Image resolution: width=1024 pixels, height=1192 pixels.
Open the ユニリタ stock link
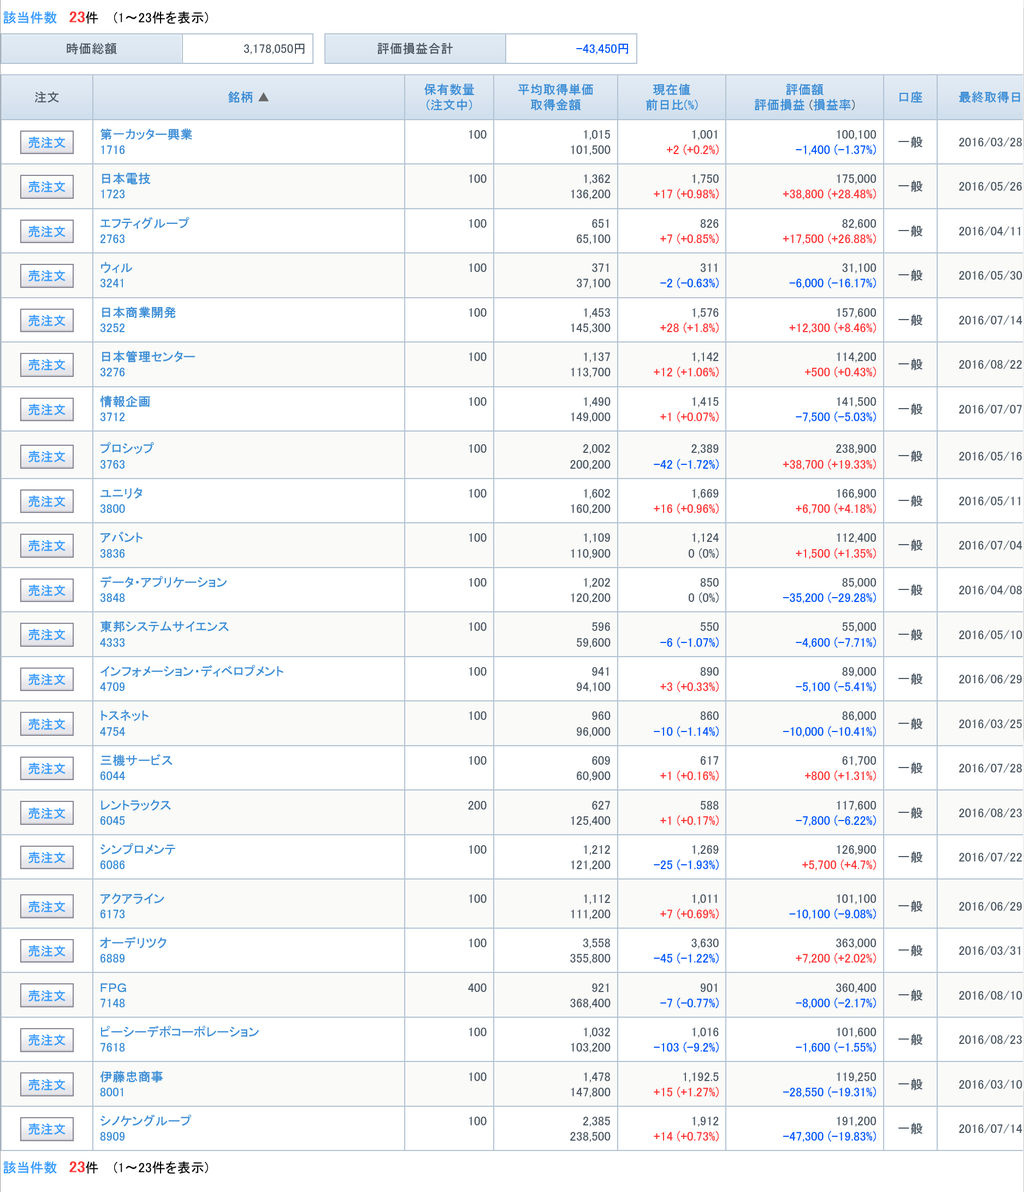[x=122, y=493]
